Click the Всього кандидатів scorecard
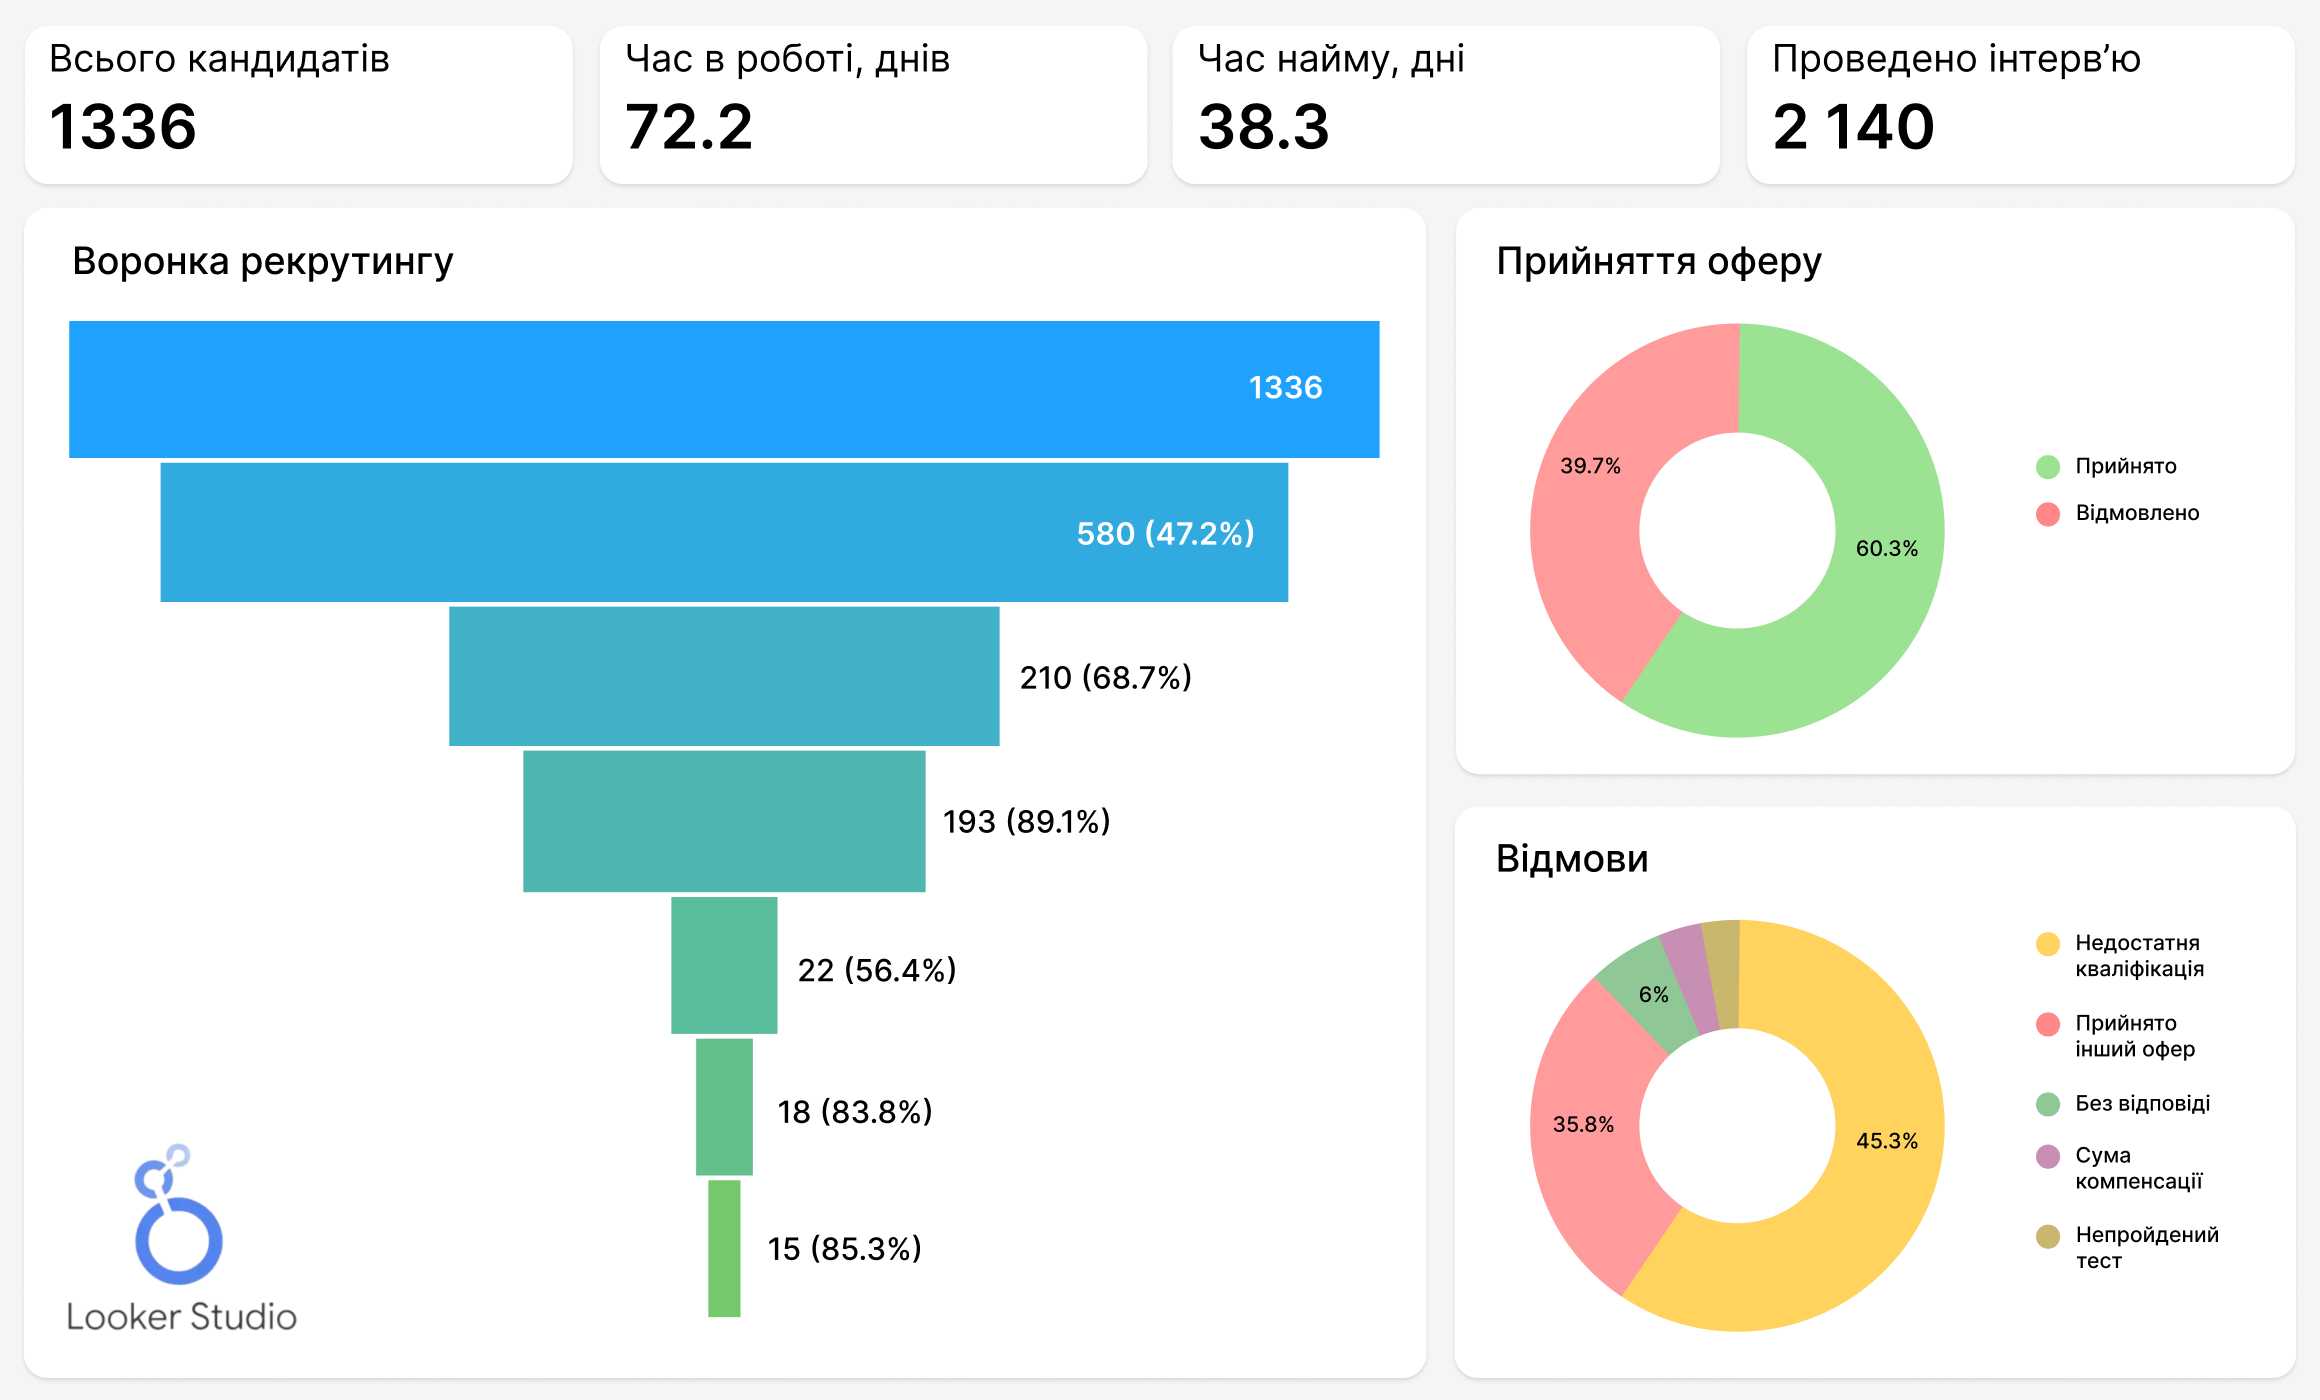Image resolution: width=2320 pixels, height=1400 pixels. (x=298, y=105)
